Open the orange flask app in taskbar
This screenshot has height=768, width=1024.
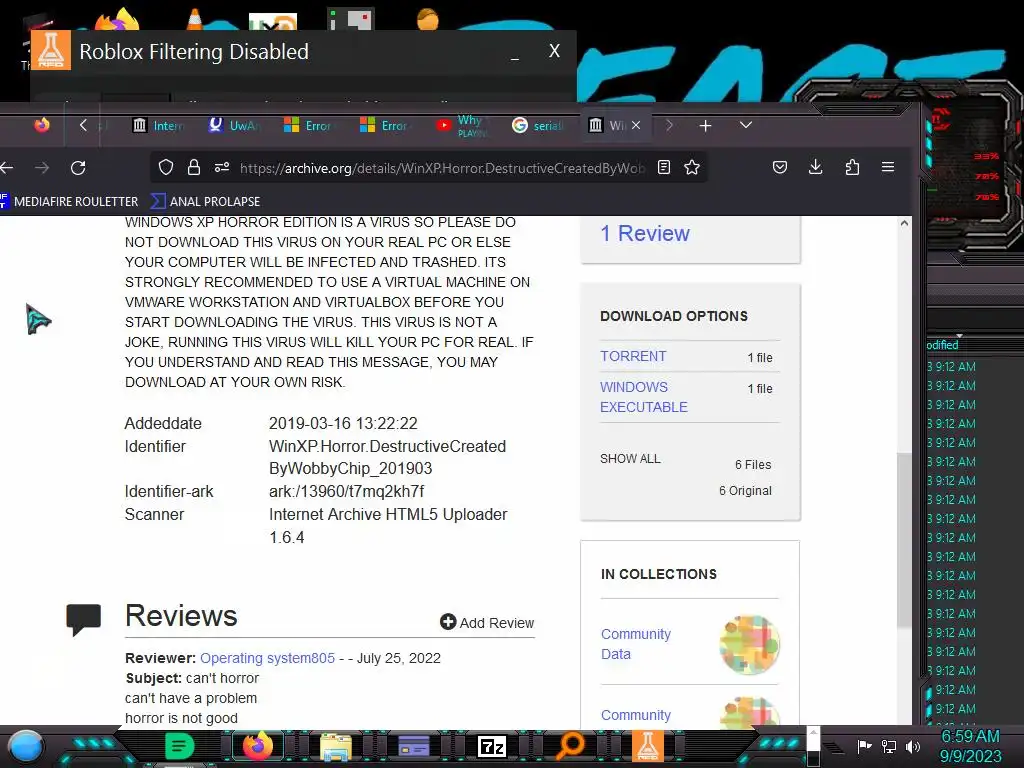tap(647, 746)
